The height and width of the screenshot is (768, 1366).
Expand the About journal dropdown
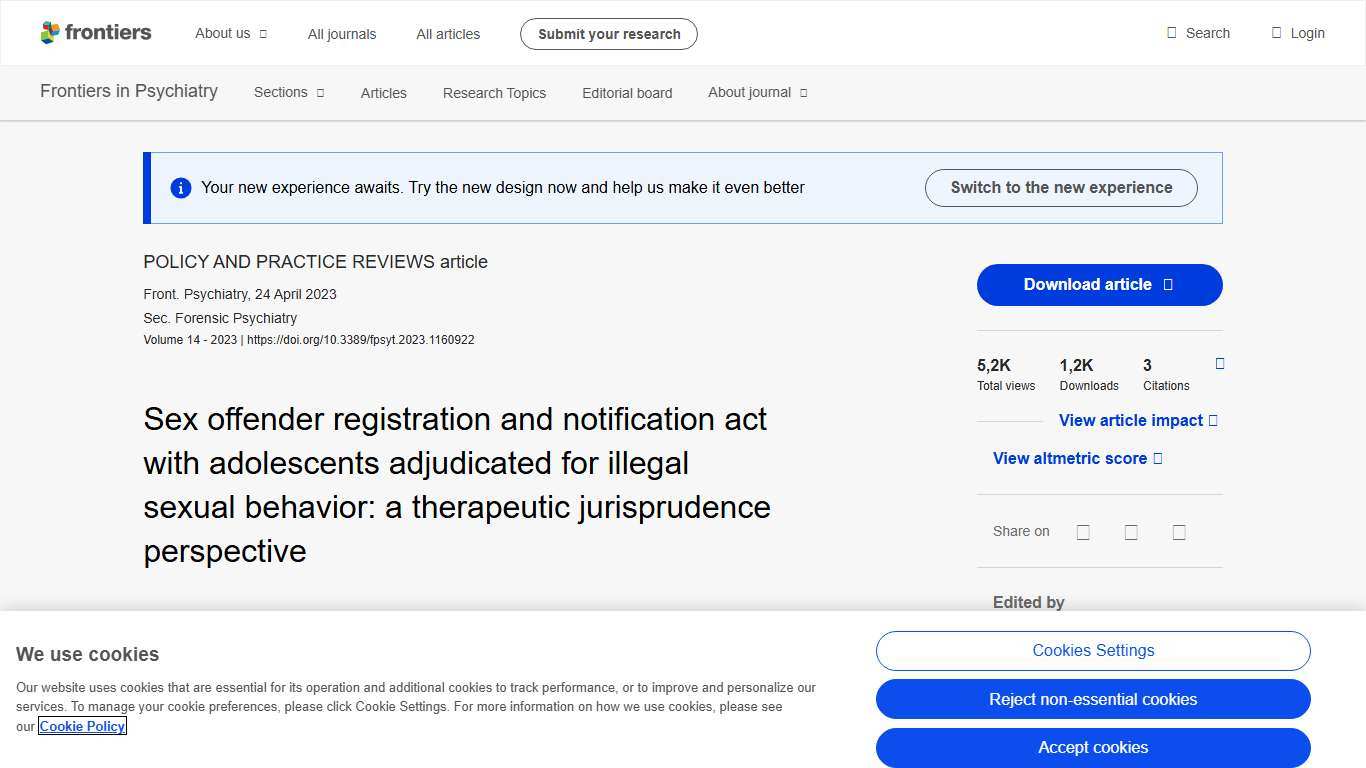757,92
